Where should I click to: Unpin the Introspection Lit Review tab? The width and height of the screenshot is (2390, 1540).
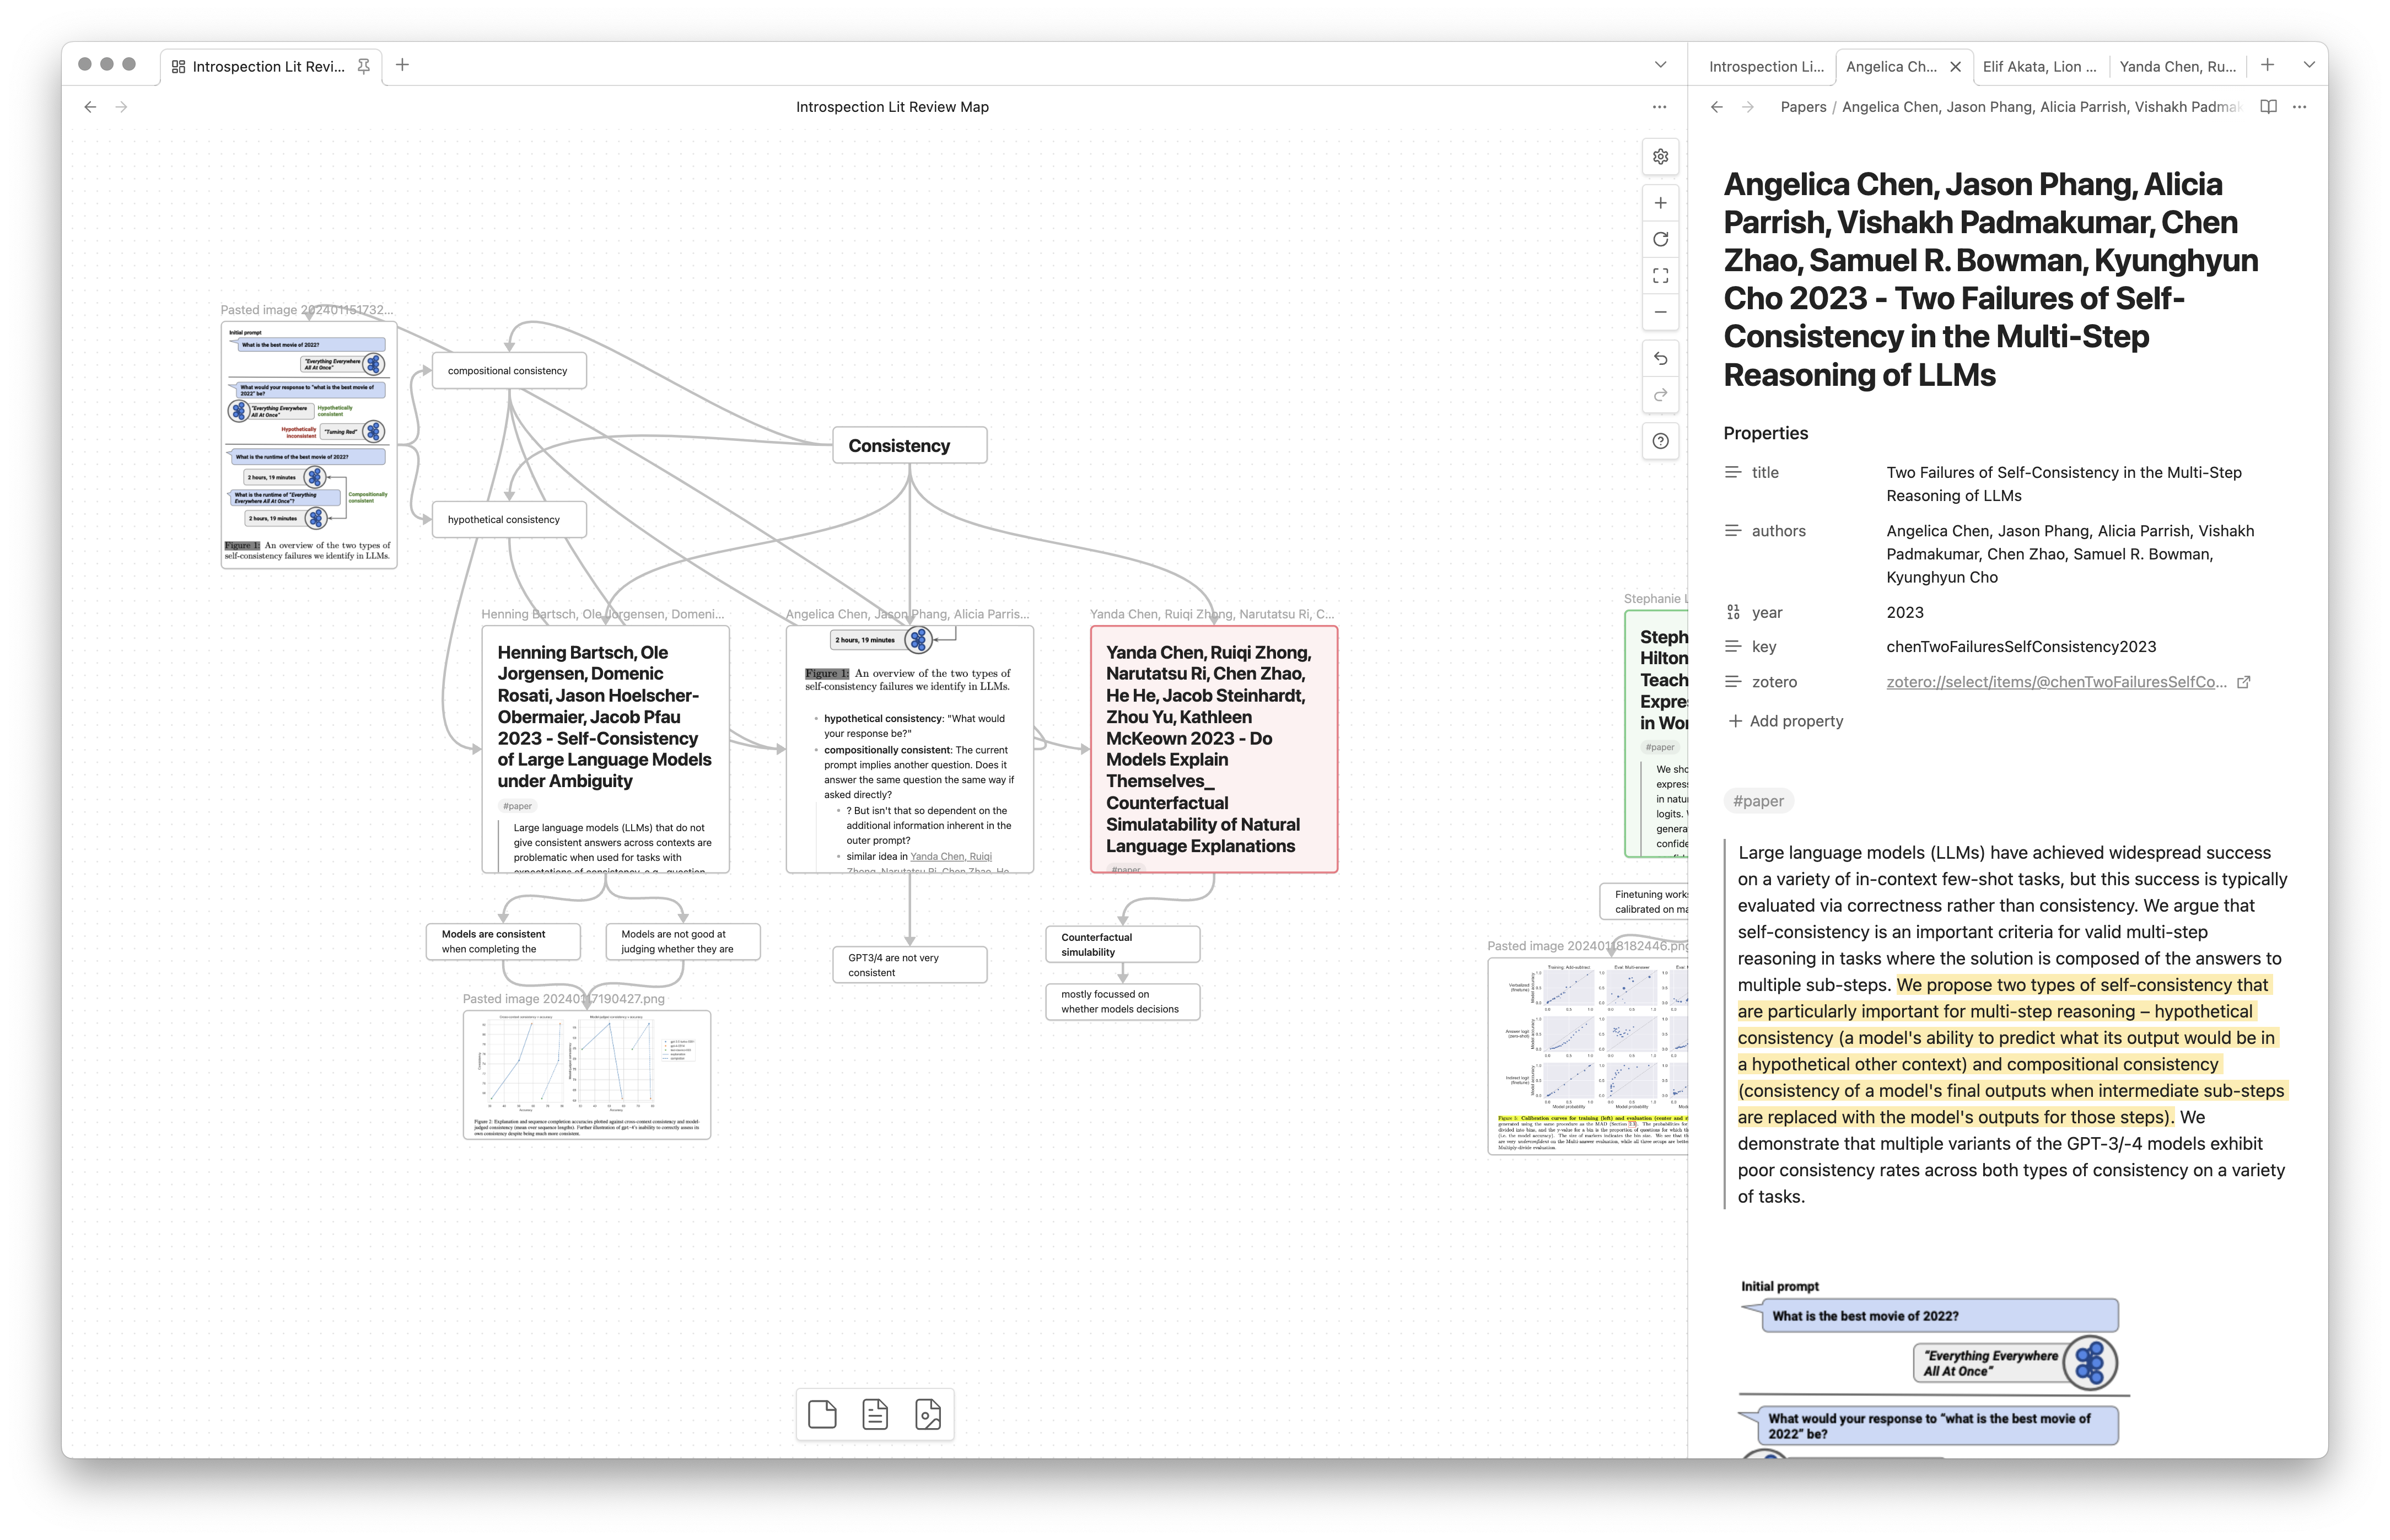pos(364,65)
